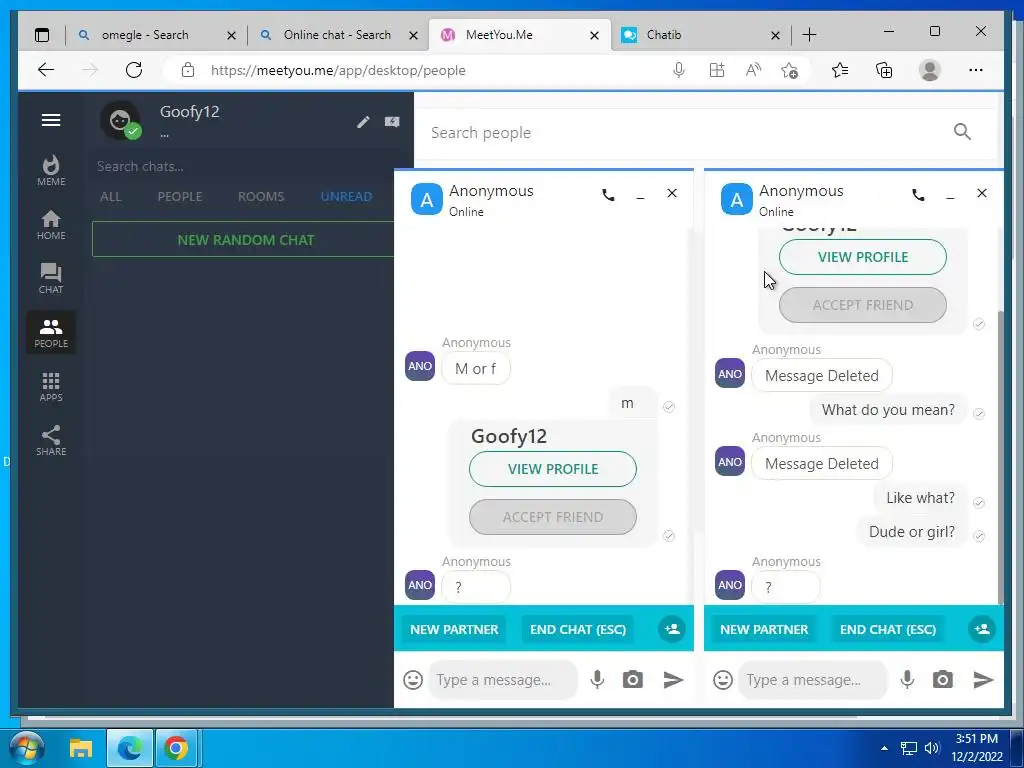This screenshot has width=1024, height=768.
Task: Click the Goofy12 avatar picture
Action: [x=120, y=120]
